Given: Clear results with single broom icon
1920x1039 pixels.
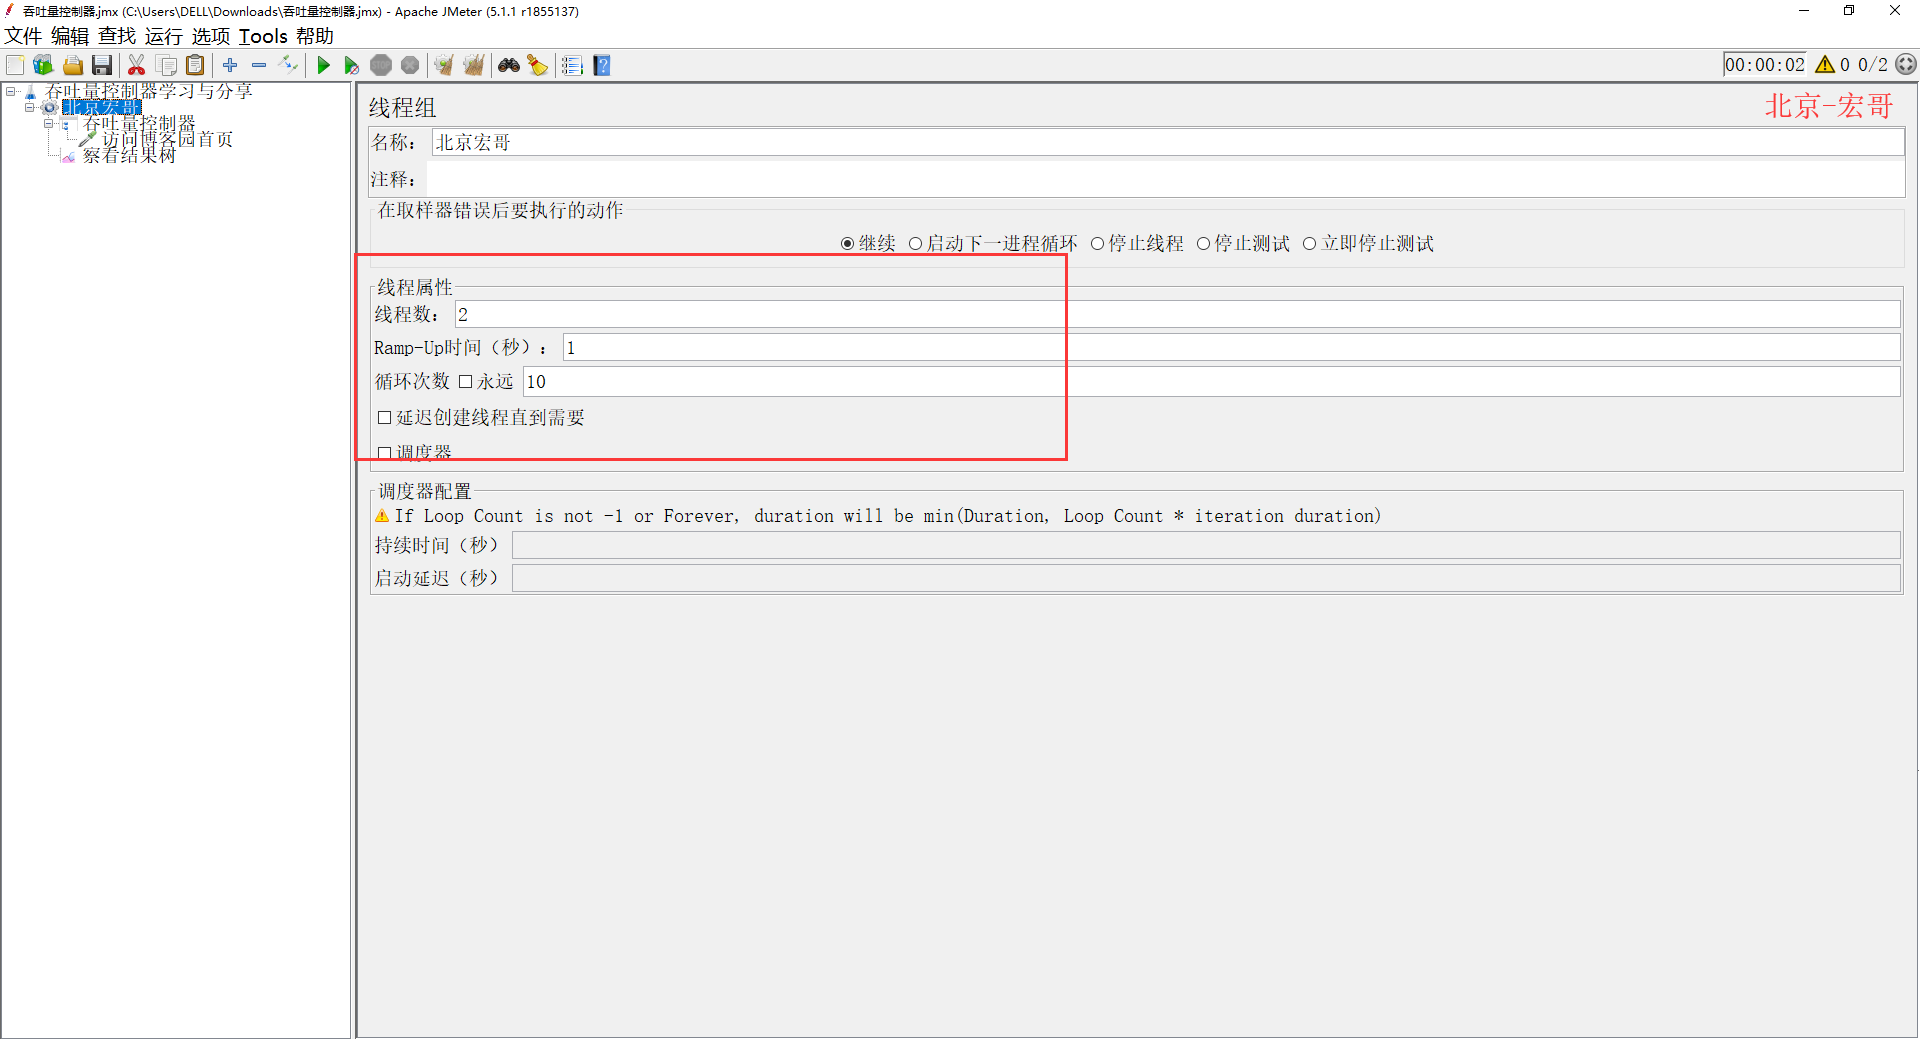Looking at the screenshot, I should (444, 65).
